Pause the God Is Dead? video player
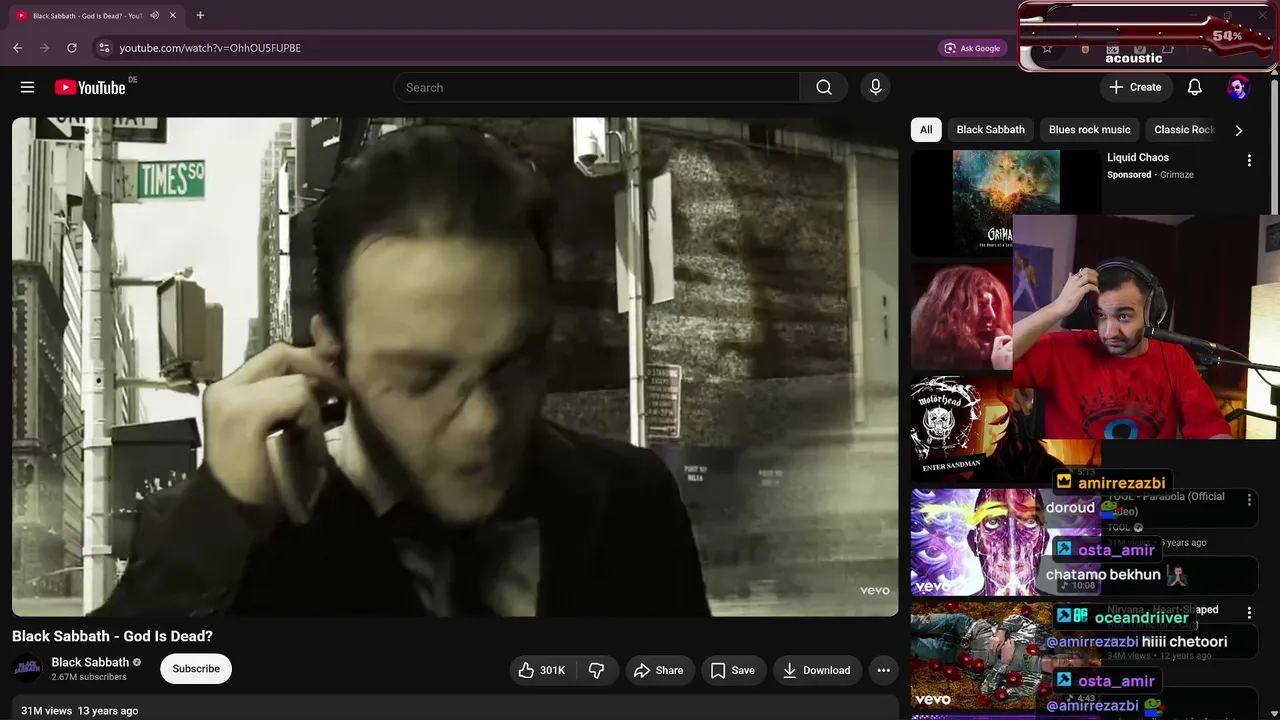The height and width of the screenshot is (720, 1280). pyautogui.click(x=455, y=367)
